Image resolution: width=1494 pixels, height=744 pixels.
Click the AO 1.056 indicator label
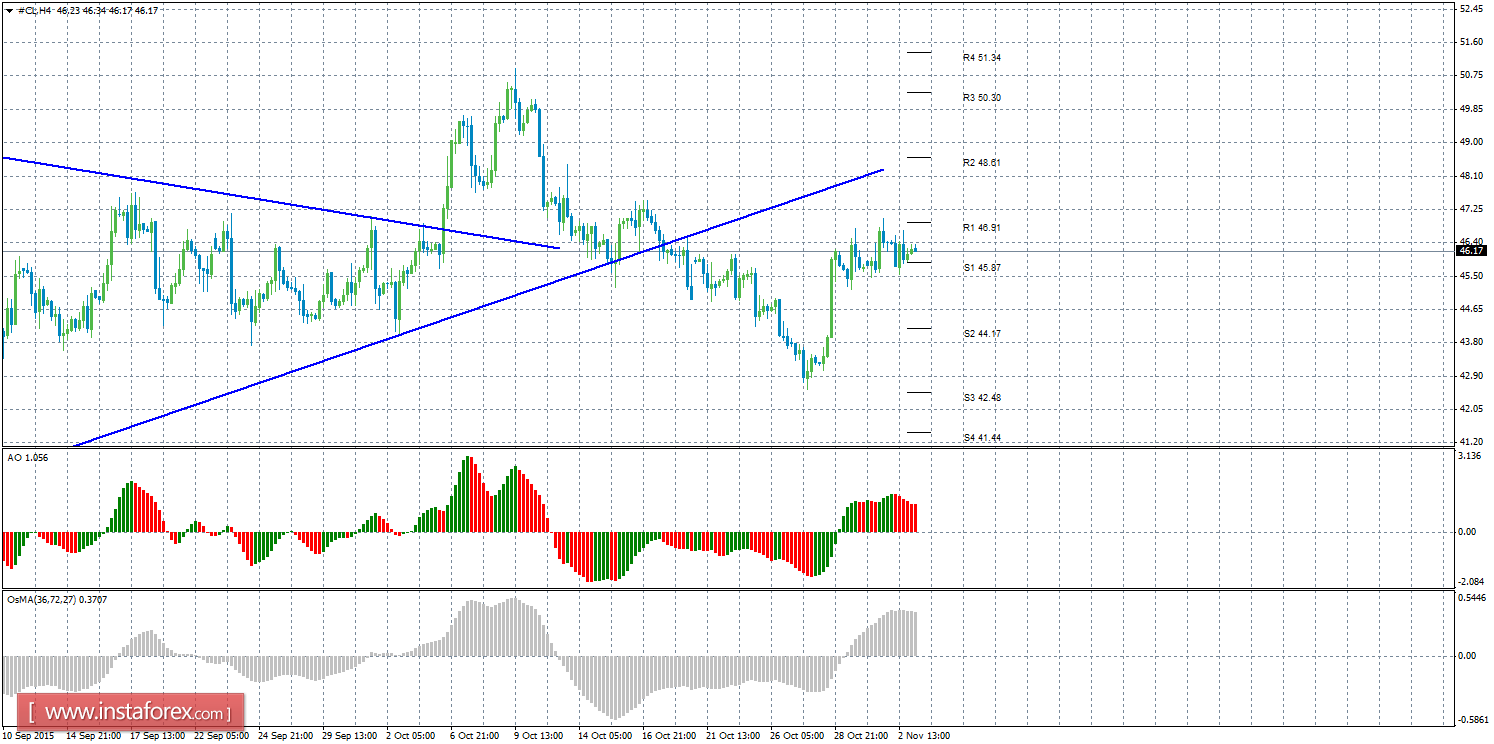coord(27,457)
